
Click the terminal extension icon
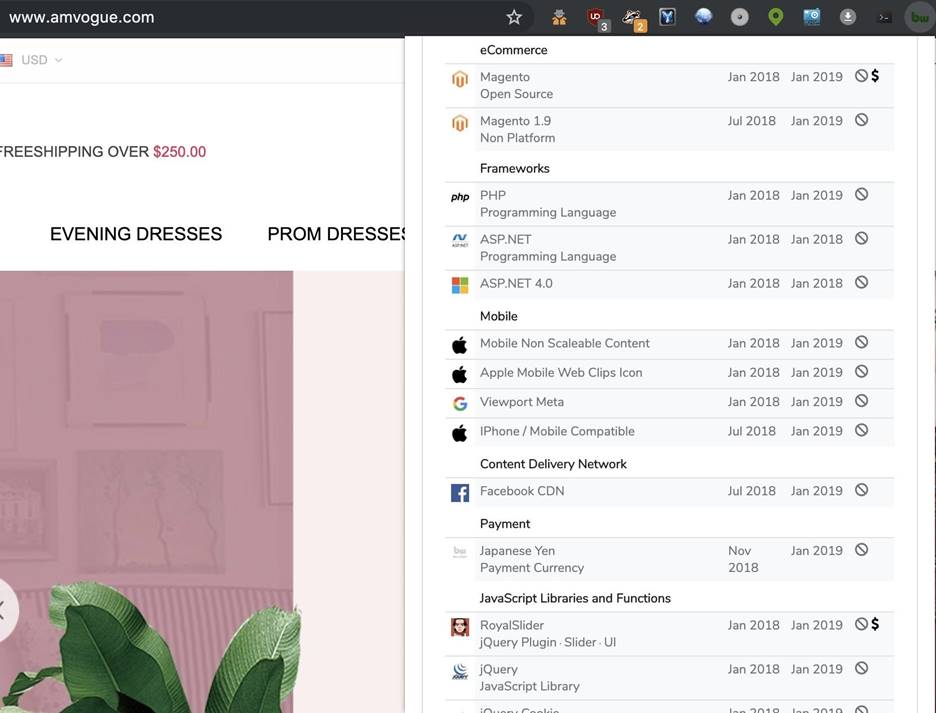point(884,17)
